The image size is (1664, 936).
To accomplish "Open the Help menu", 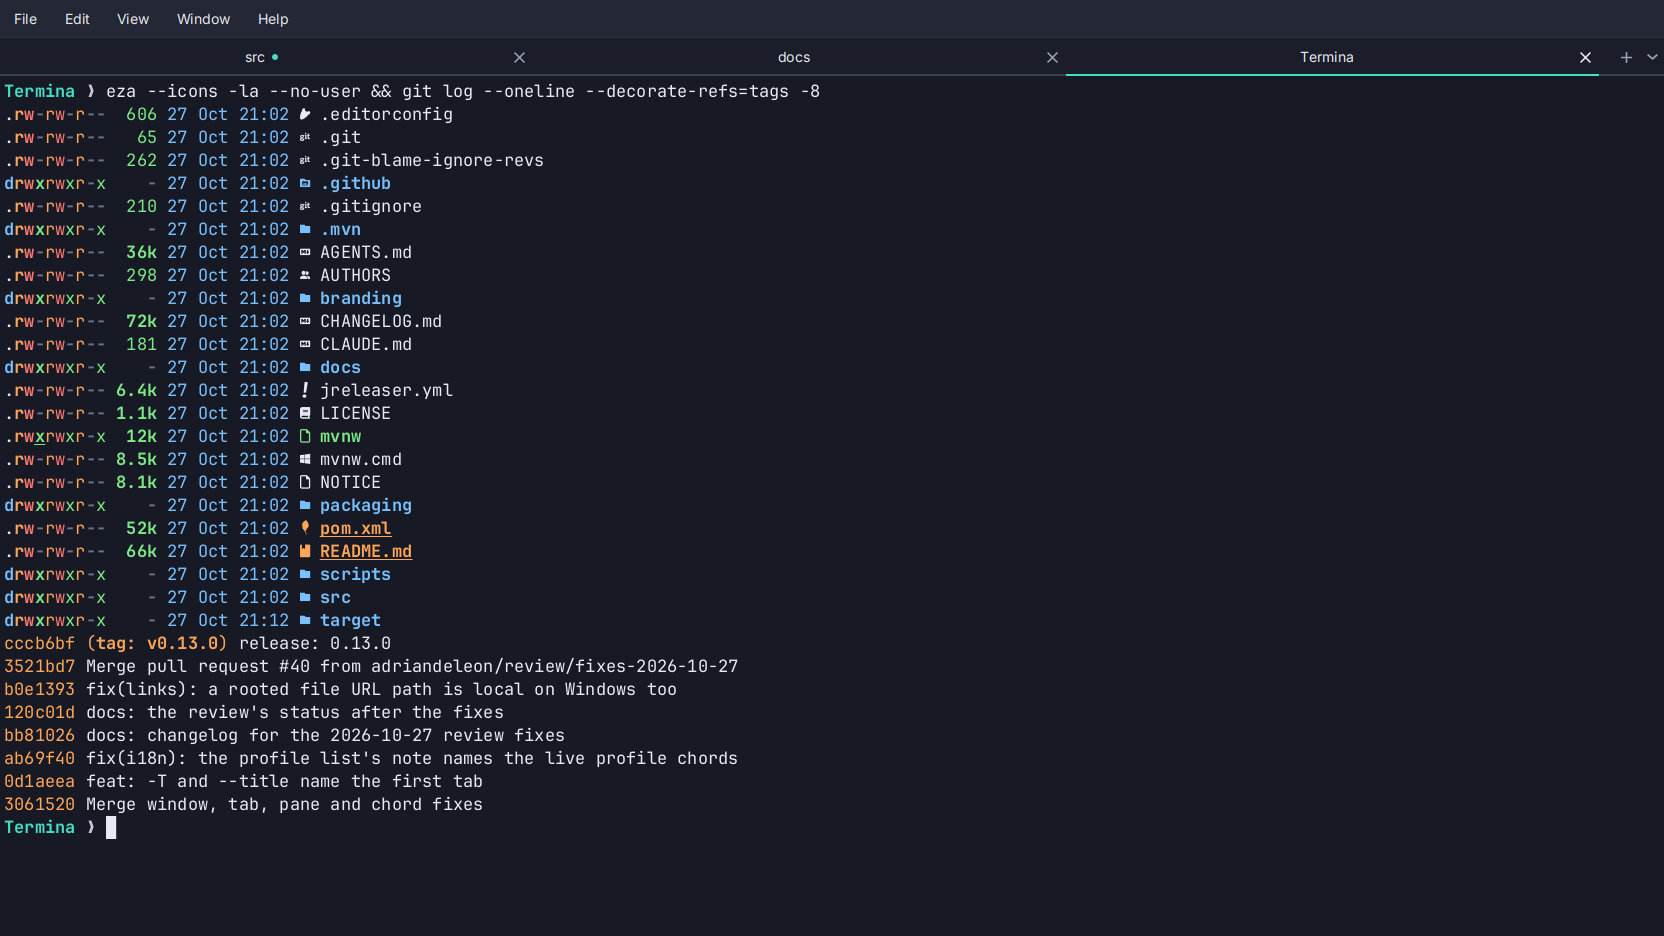I will (273, 19).
